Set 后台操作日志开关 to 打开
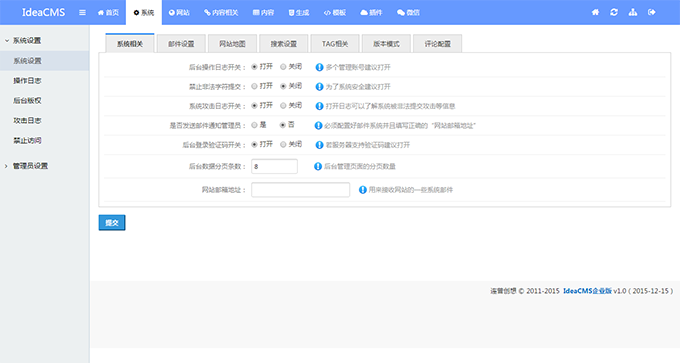Viewport: 680px width, 363px height. 255,67
